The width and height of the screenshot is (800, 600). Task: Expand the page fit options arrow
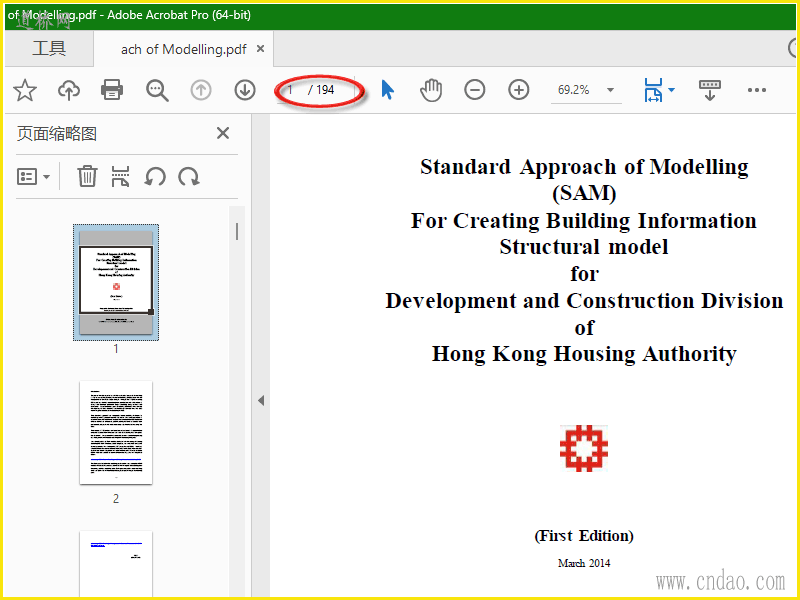pyautogui.click(x=671, y=90)
